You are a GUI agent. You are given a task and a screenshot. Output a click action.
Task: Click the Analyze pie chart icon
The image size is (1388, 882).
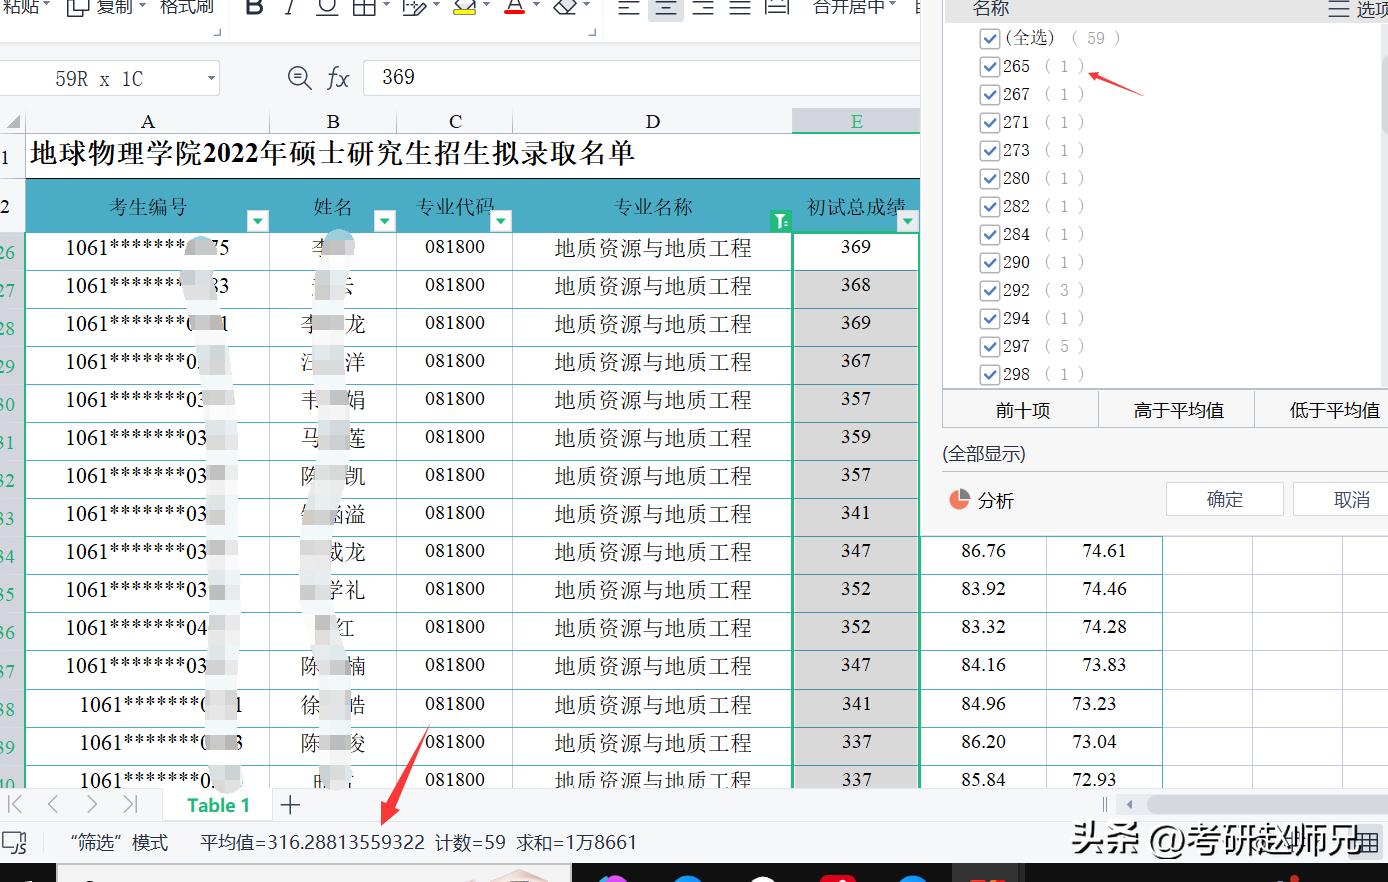coord(962,500)
